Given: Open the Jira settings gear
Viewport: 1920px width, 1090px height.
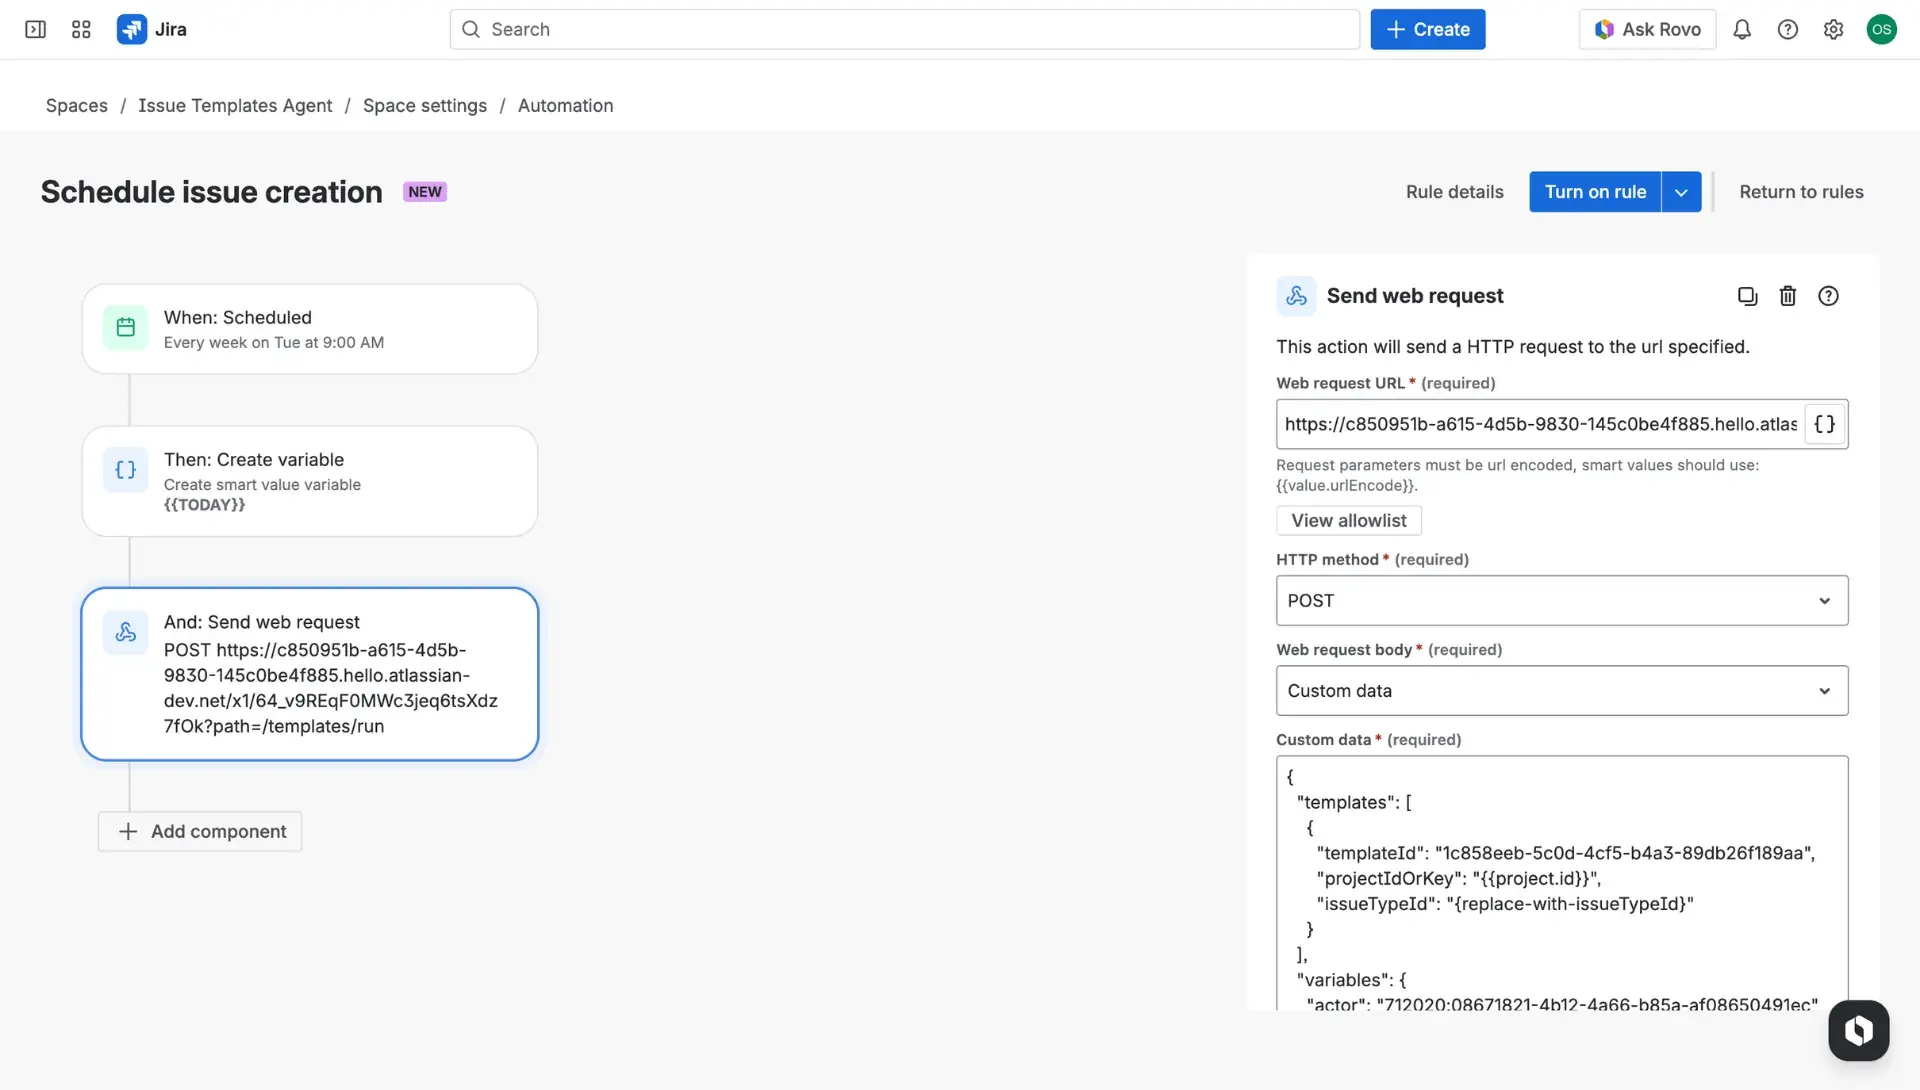Looking at the screenshot, I should point(1833,29).
